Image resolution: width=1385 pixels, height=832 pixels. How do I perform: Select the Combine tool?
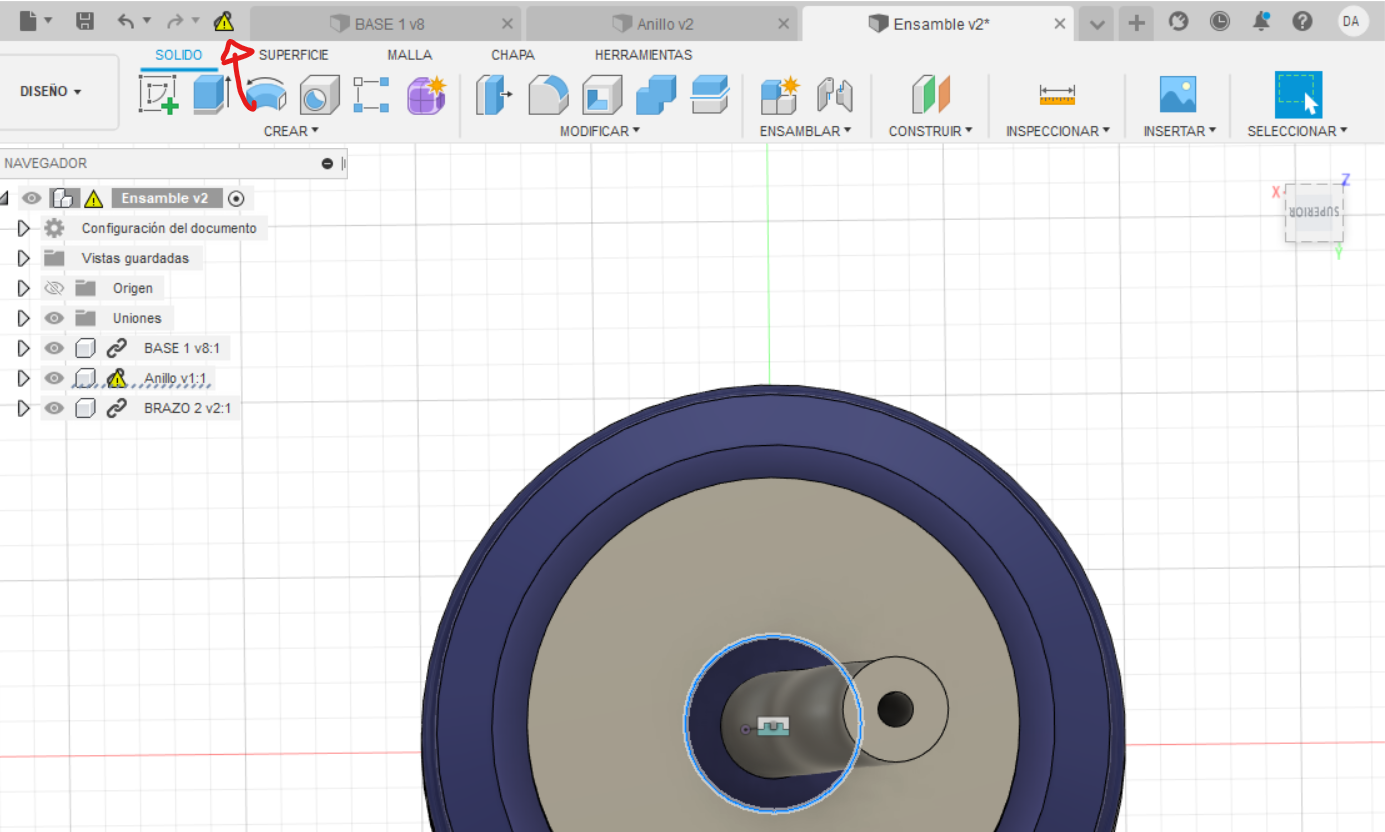point(656,95)
